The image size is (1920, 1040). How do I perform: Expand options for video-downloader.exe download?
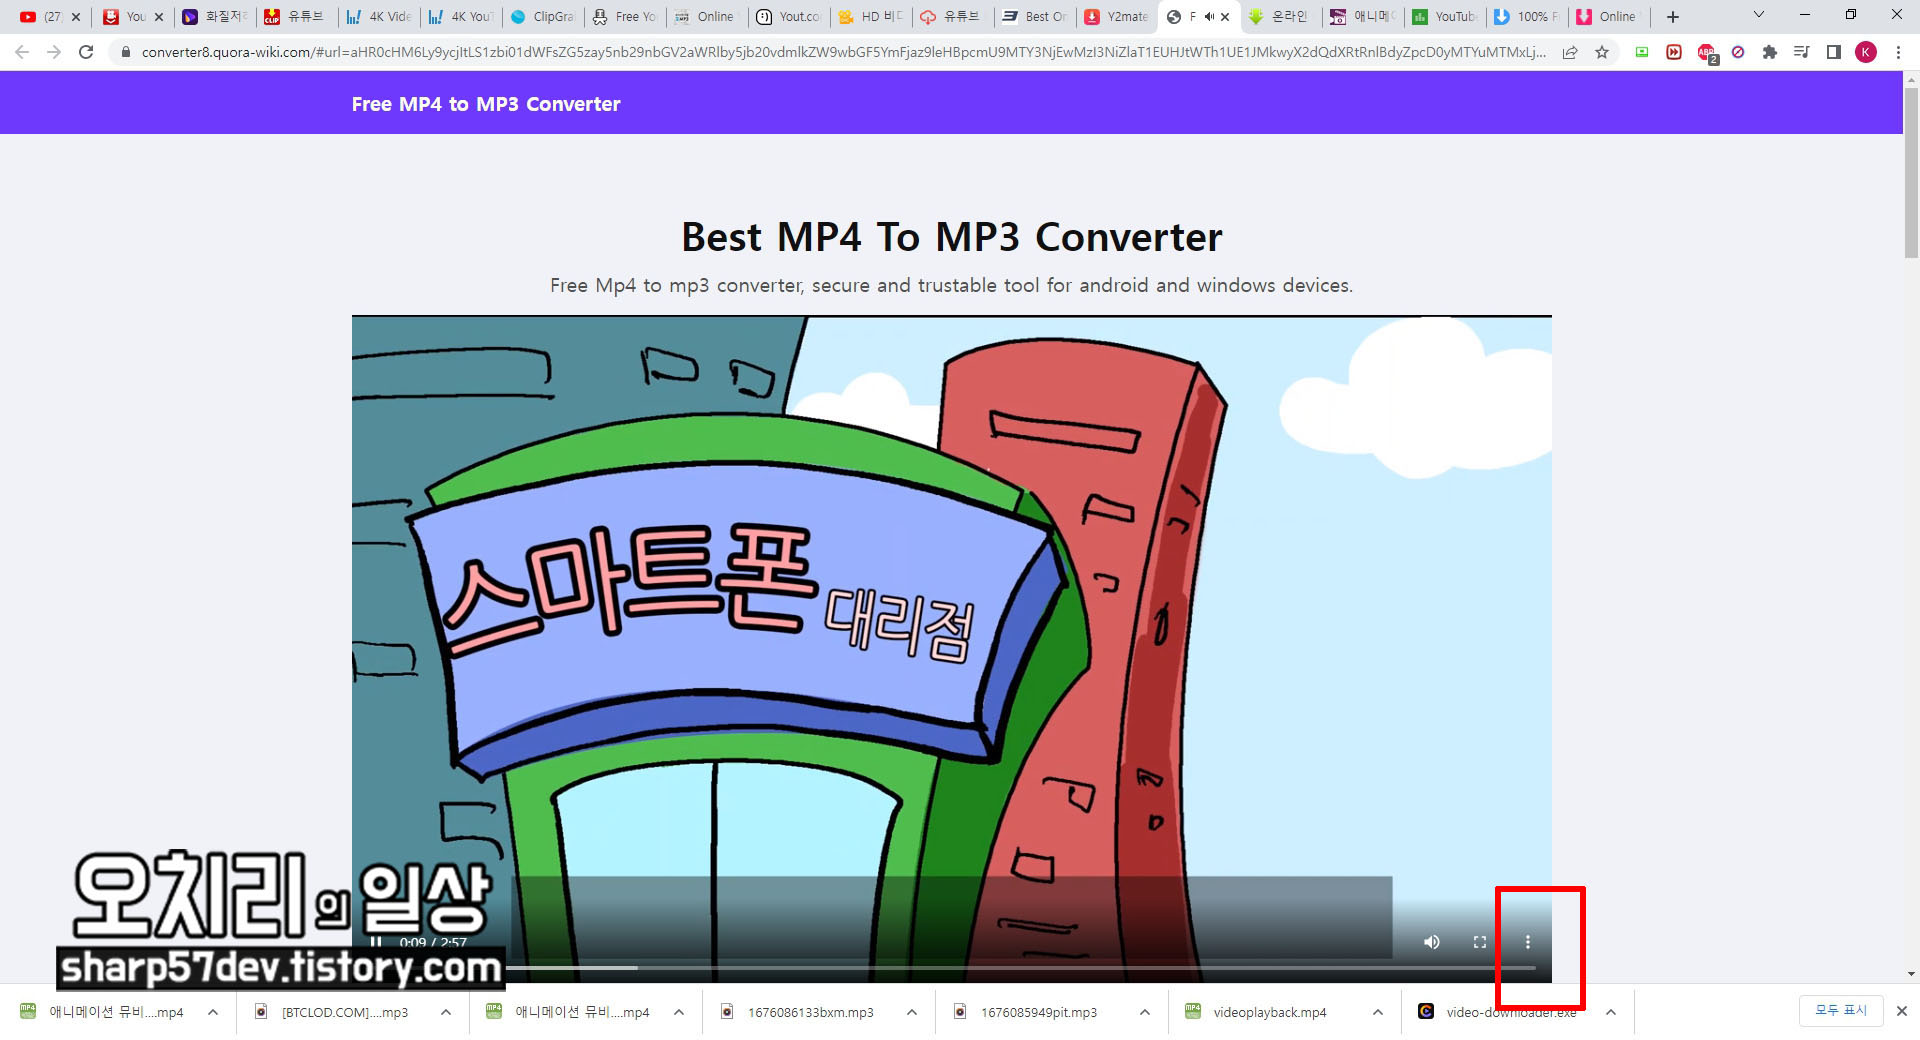pyautogui.click(x=1610, y=1012)
